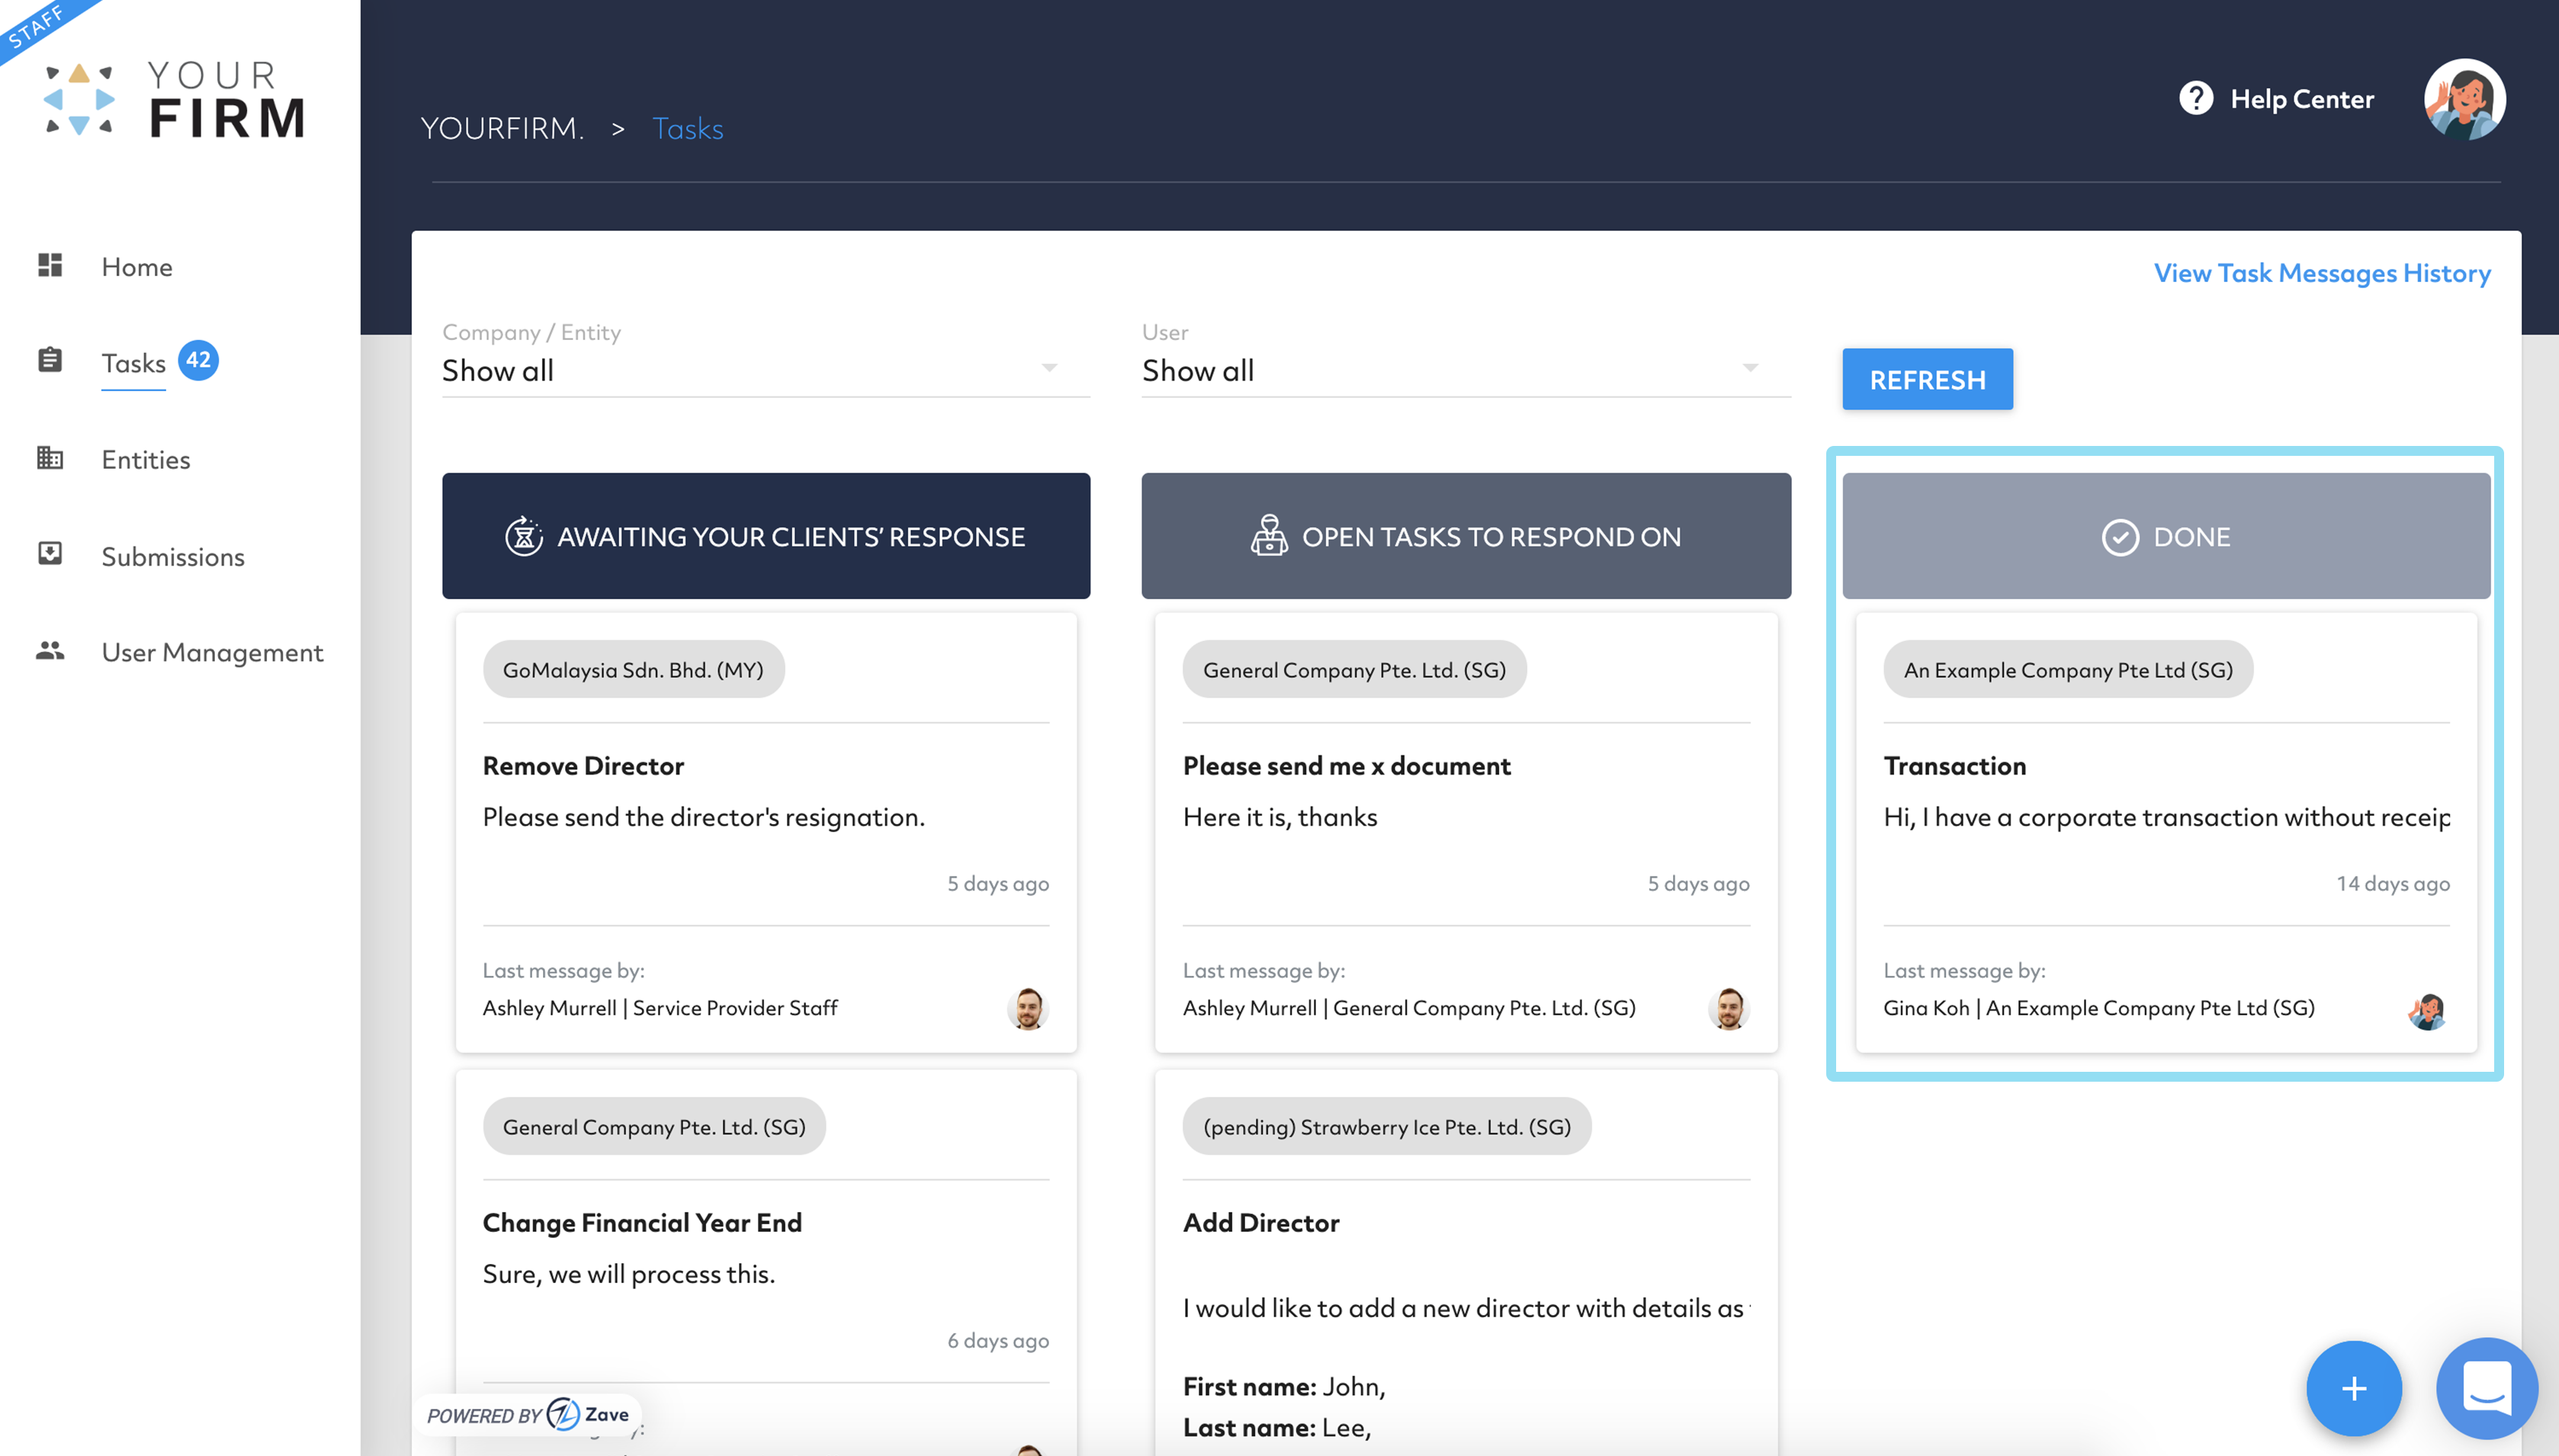Select the DONE column header
Viewport: 2559px width, 1456px height.
[x=2166, y=536]
